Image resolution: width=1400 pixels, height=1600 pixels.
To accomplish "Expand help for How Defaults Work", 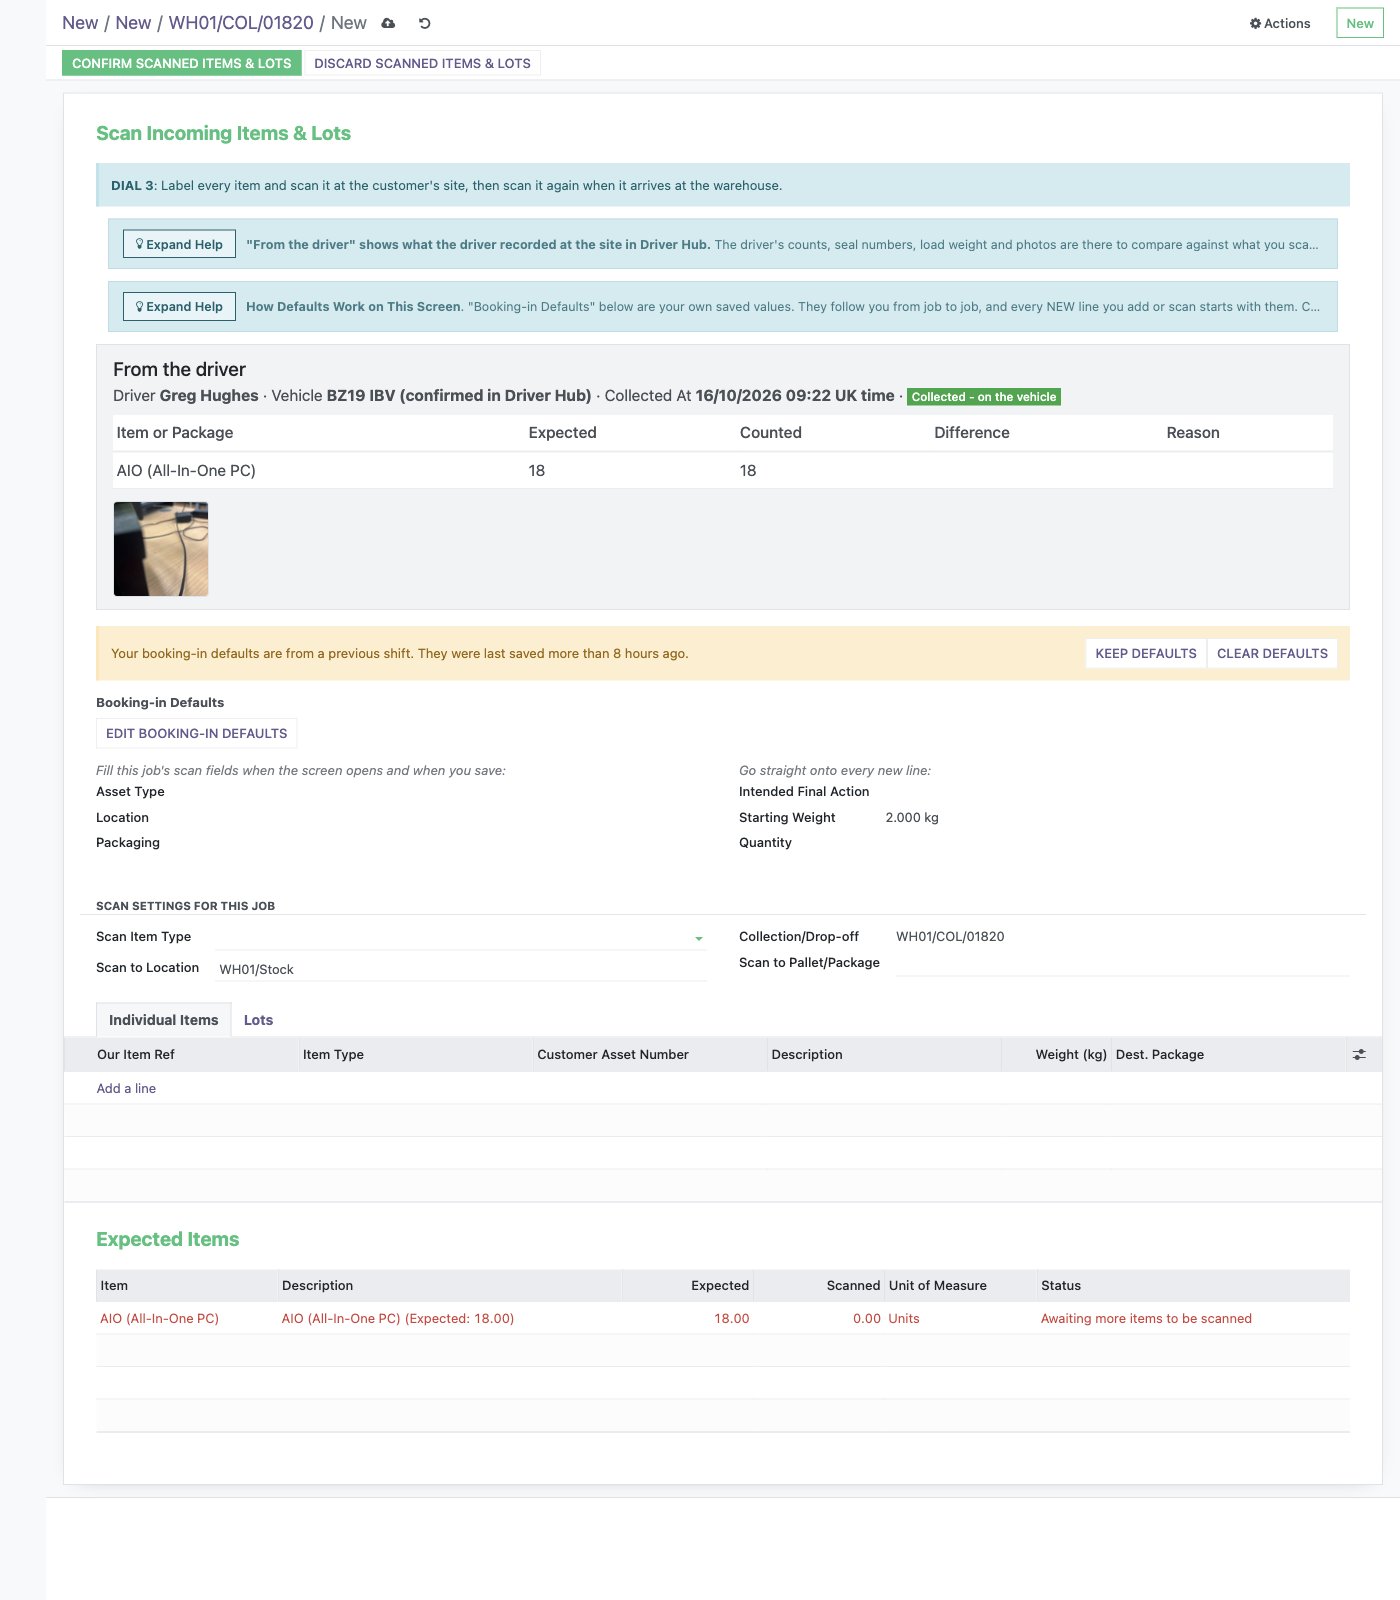I will tap(179, 306).
